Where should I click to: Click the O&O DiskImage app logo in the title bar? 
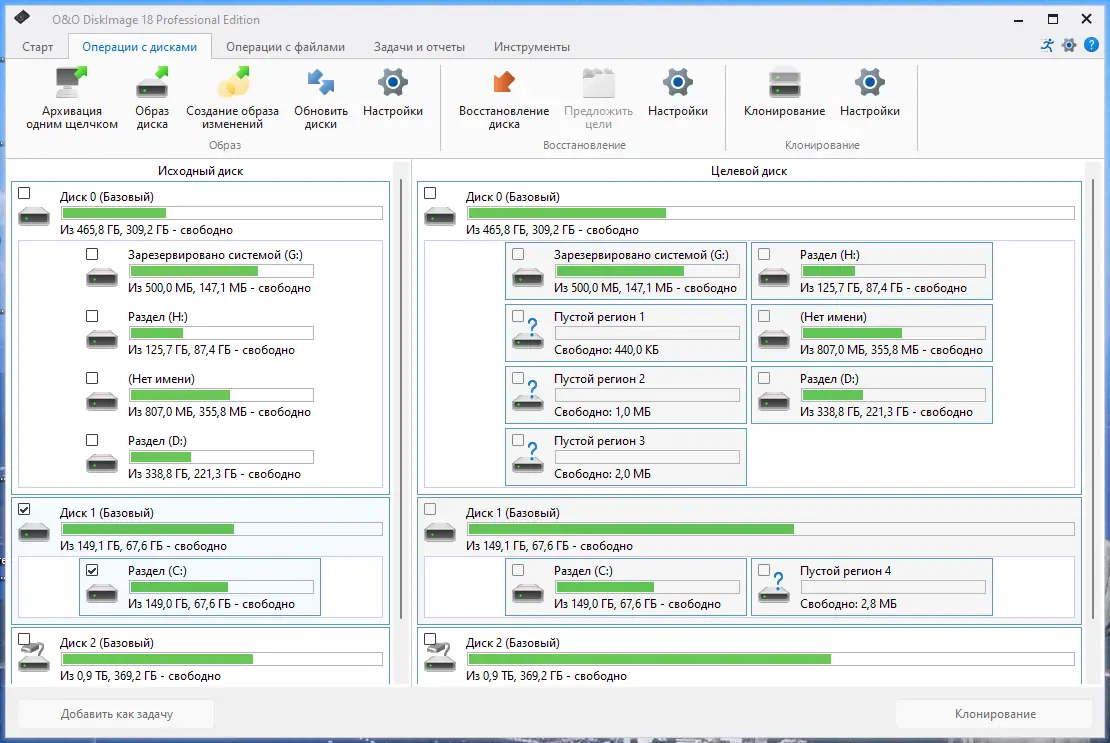[22, 17]
